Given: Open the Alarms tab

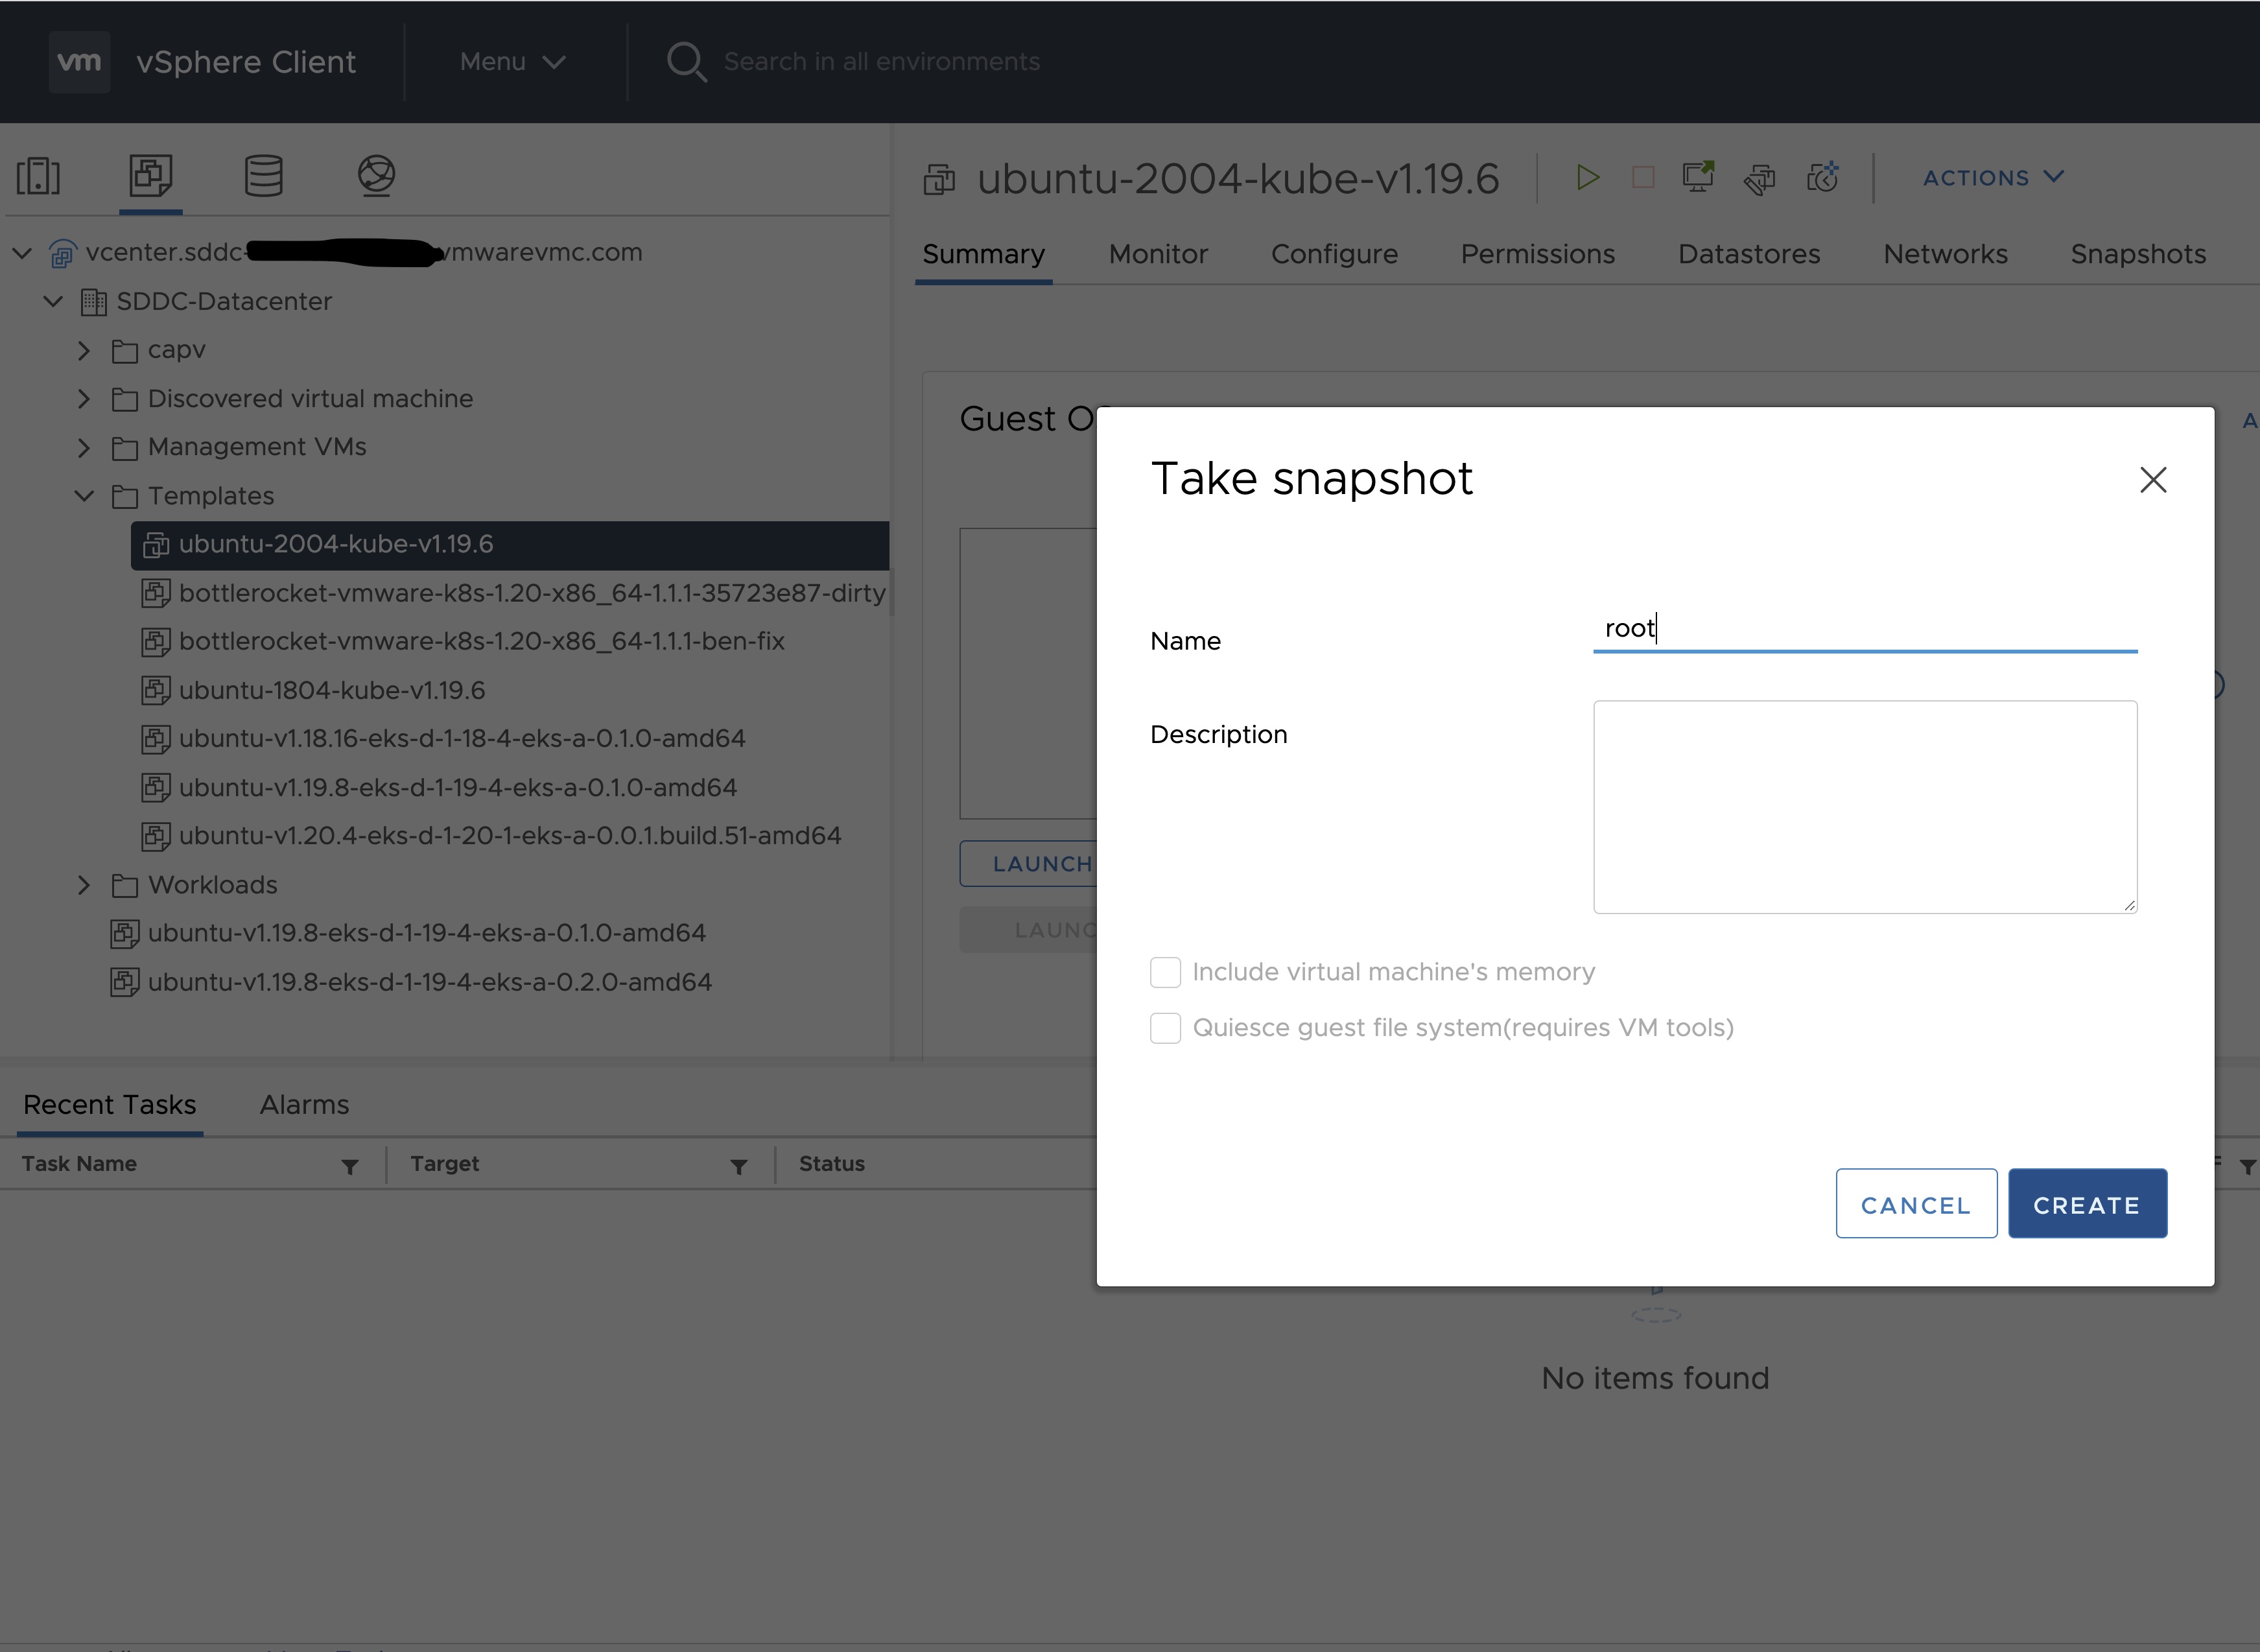Looking at the screenshot, I should click(304, 1105).
